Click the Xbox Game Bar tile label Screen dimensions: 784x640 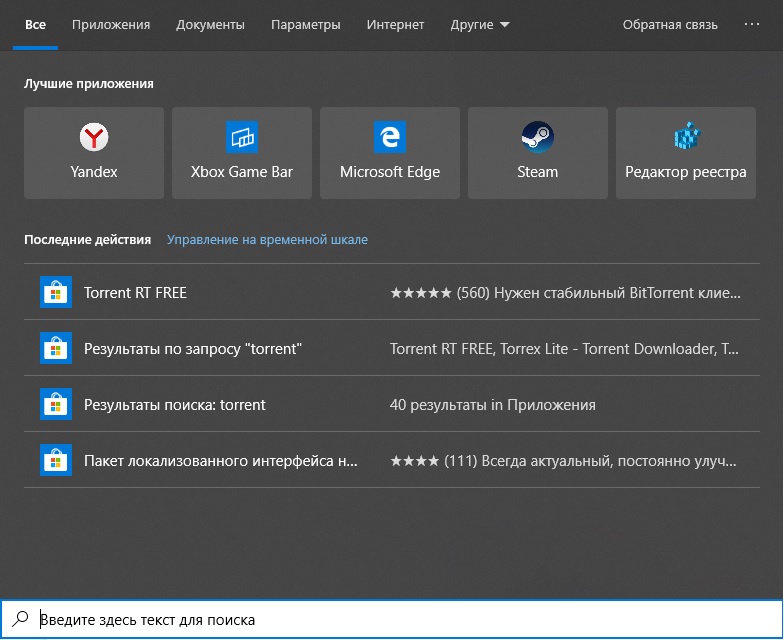point(242,172)
